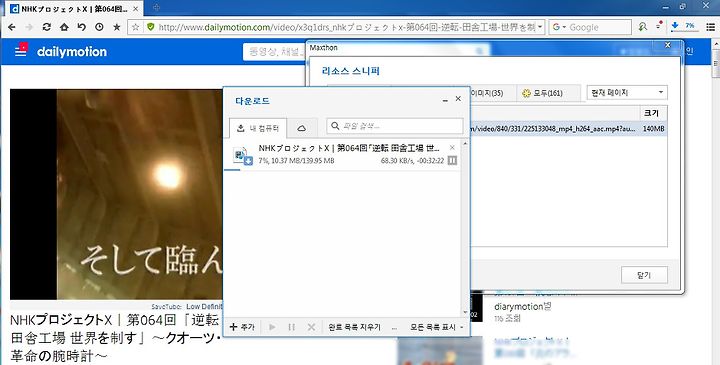This screenshot has width=720, height=365.
Task: Select the NHK プロジェクトX download item
Action: (x=343, y=155)
